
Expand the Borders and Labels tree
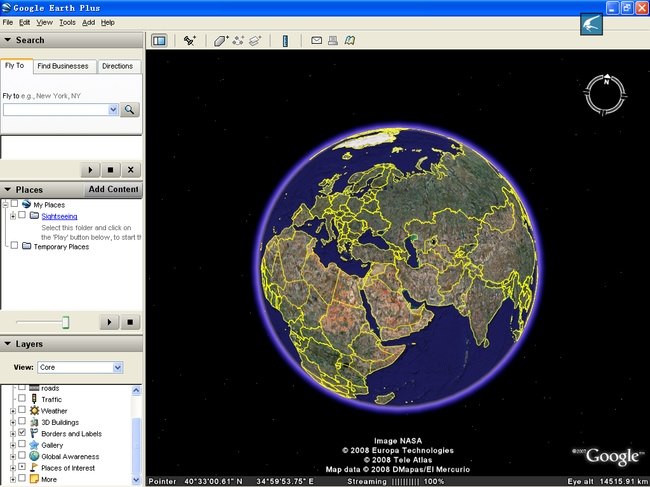[13, 434]
